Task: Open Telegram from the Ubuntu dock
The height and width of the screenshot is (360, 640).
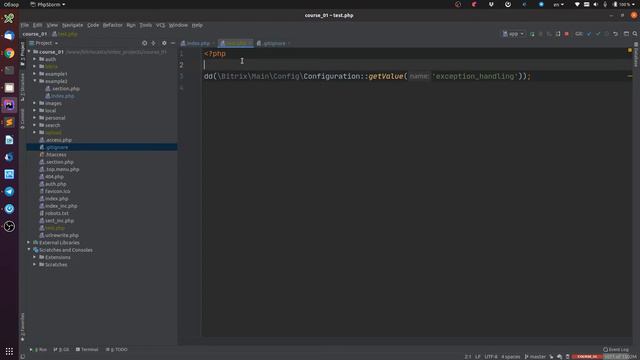Action: click(x=9, y=191)
